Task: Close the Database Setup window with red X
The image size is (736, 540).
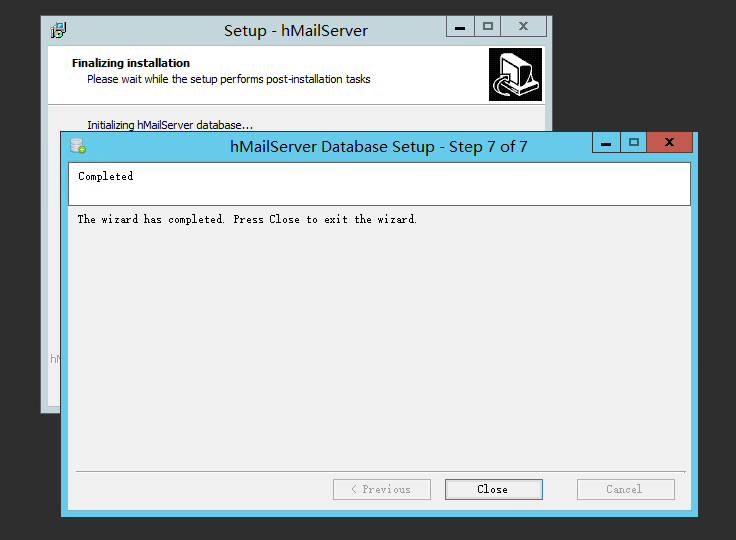Action: [669, 142]
